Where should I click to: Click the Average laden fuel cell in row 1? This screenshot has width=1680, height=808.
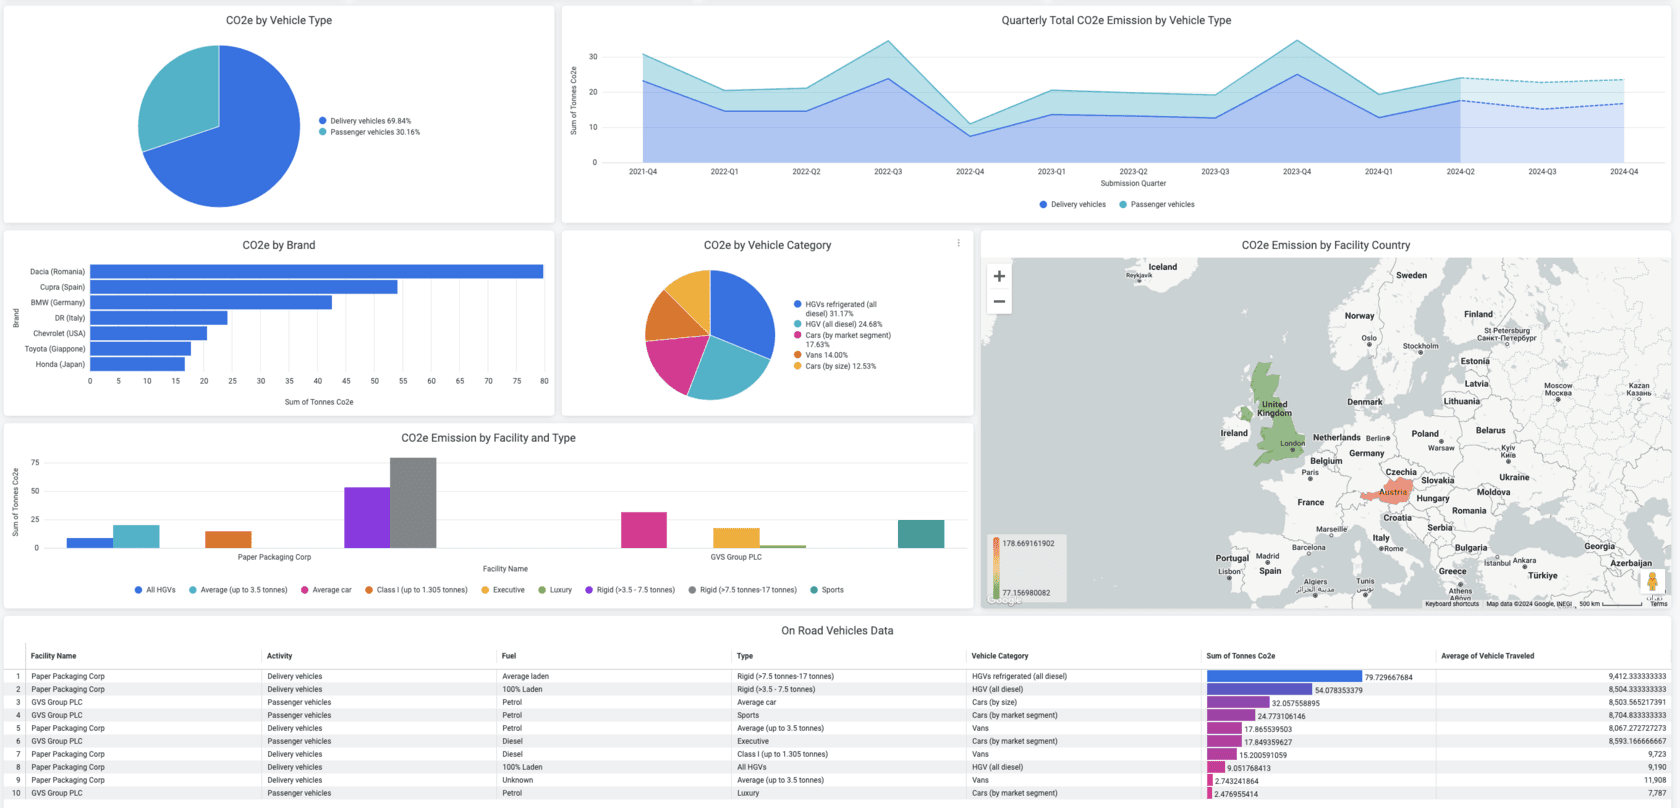coord(526,676)
